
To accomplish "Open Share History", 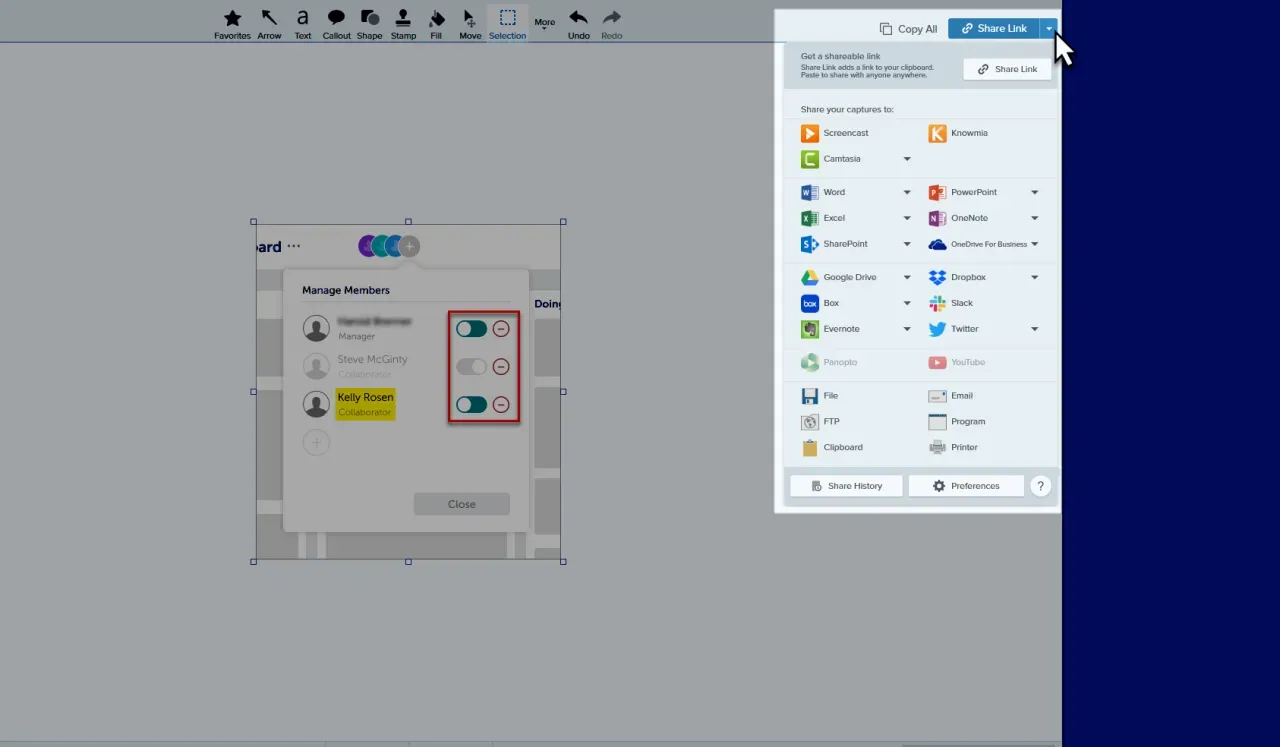I will tap(846, 486).
